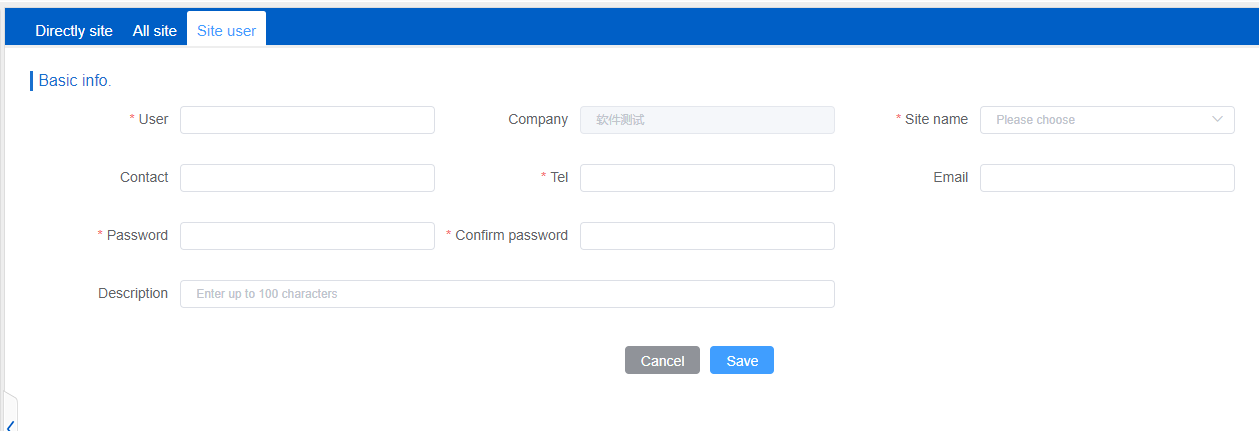
Task: Click the Description field with 100-character placeholder
Action: [507, 294]
